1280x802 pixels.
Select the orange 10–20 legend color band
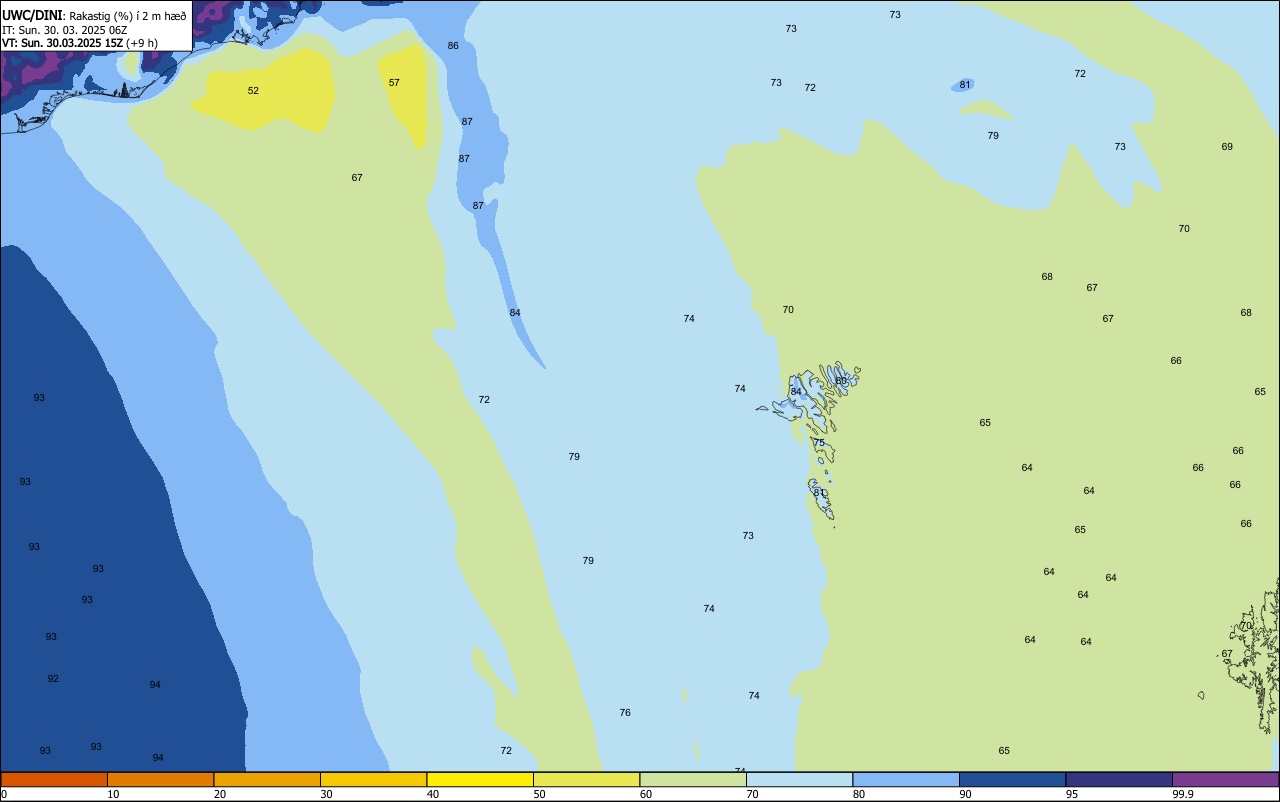pos(160,779)
